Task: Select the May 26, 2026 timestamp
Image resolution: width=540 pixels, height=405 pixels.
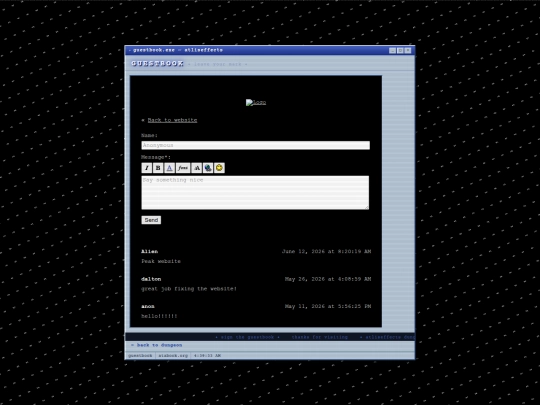Action: click(x=328, y=279)
